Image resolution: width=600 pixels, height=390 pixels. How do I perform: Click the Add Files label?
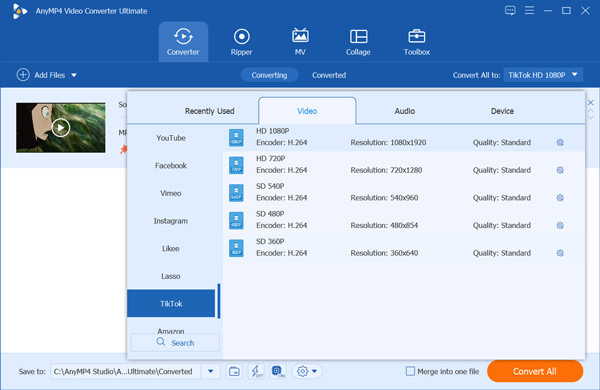50,75
